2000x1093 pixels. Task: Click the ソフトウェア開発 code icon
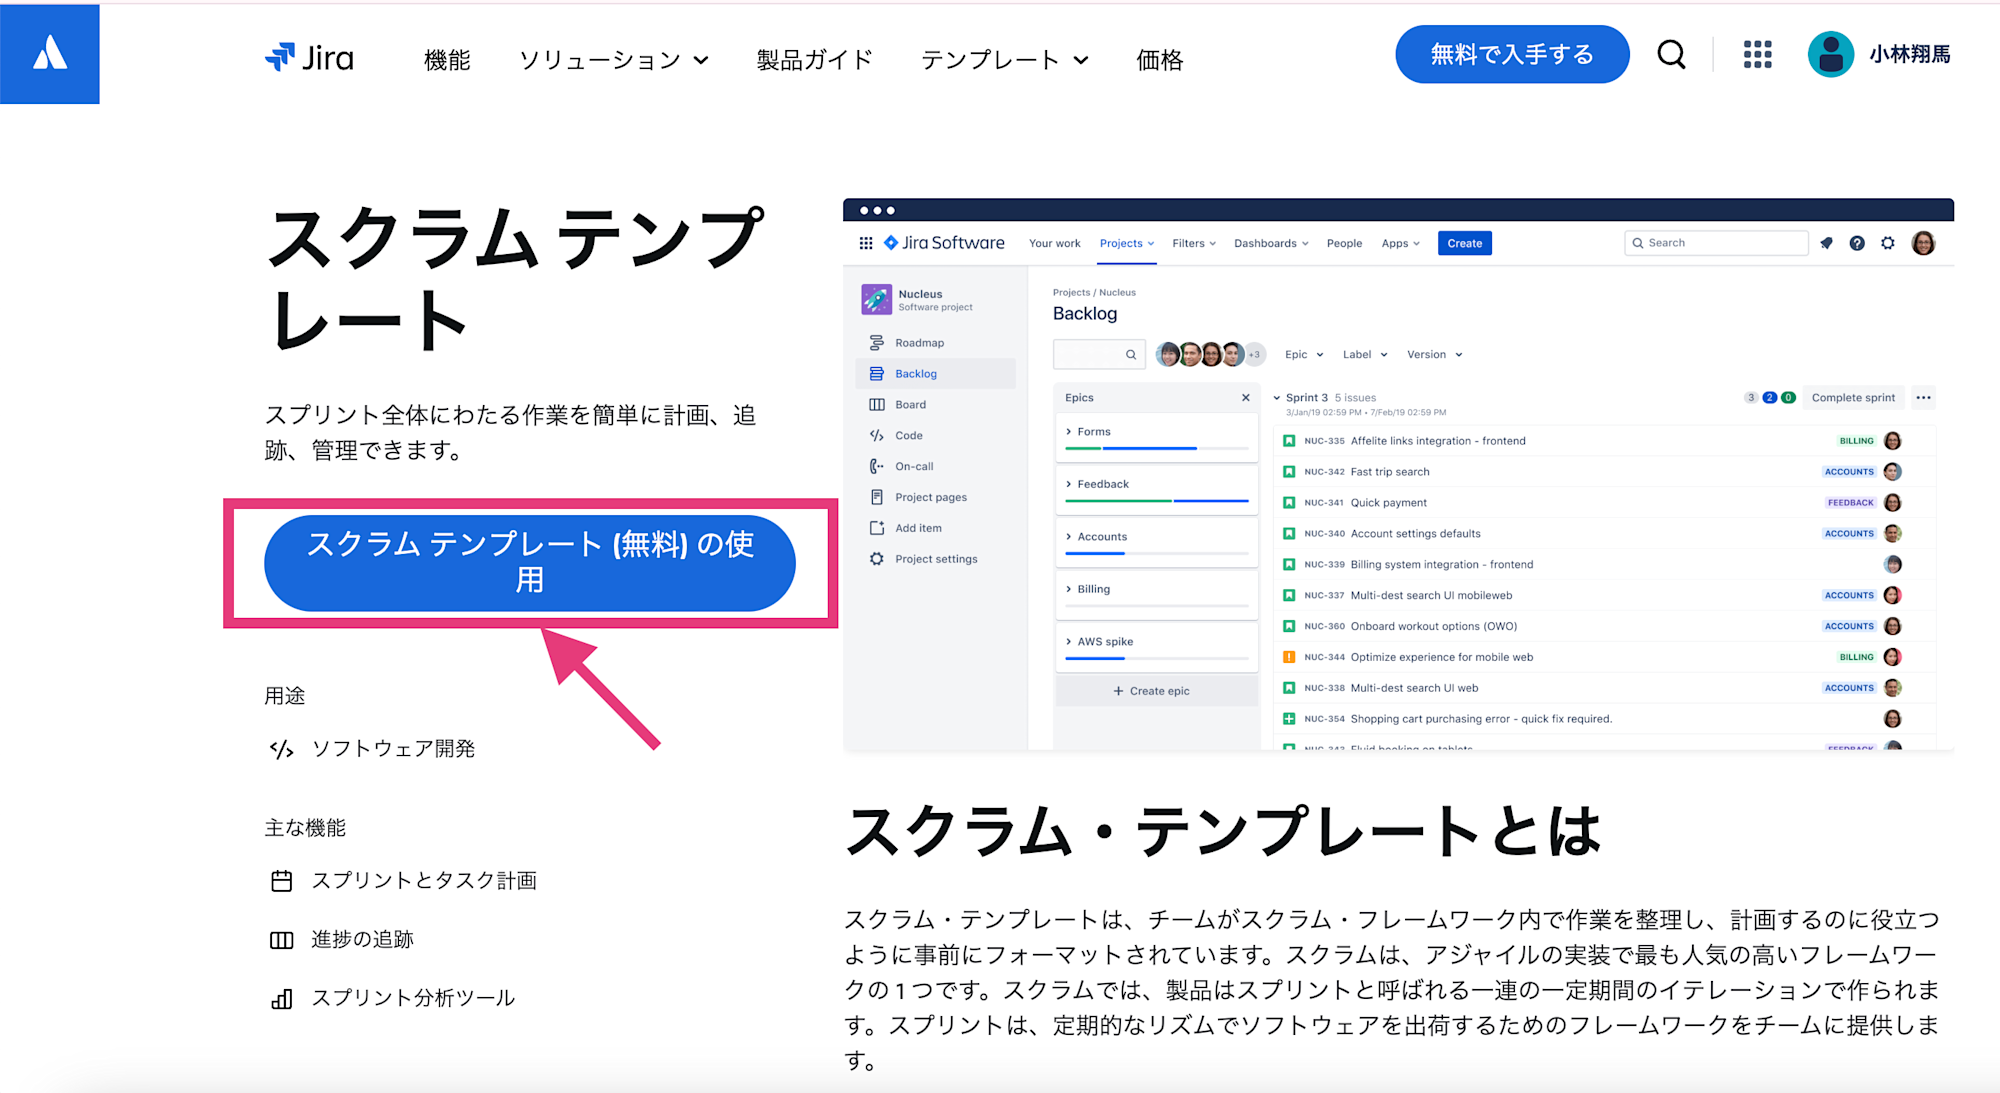pyautogui.click(x=282, y=749)
